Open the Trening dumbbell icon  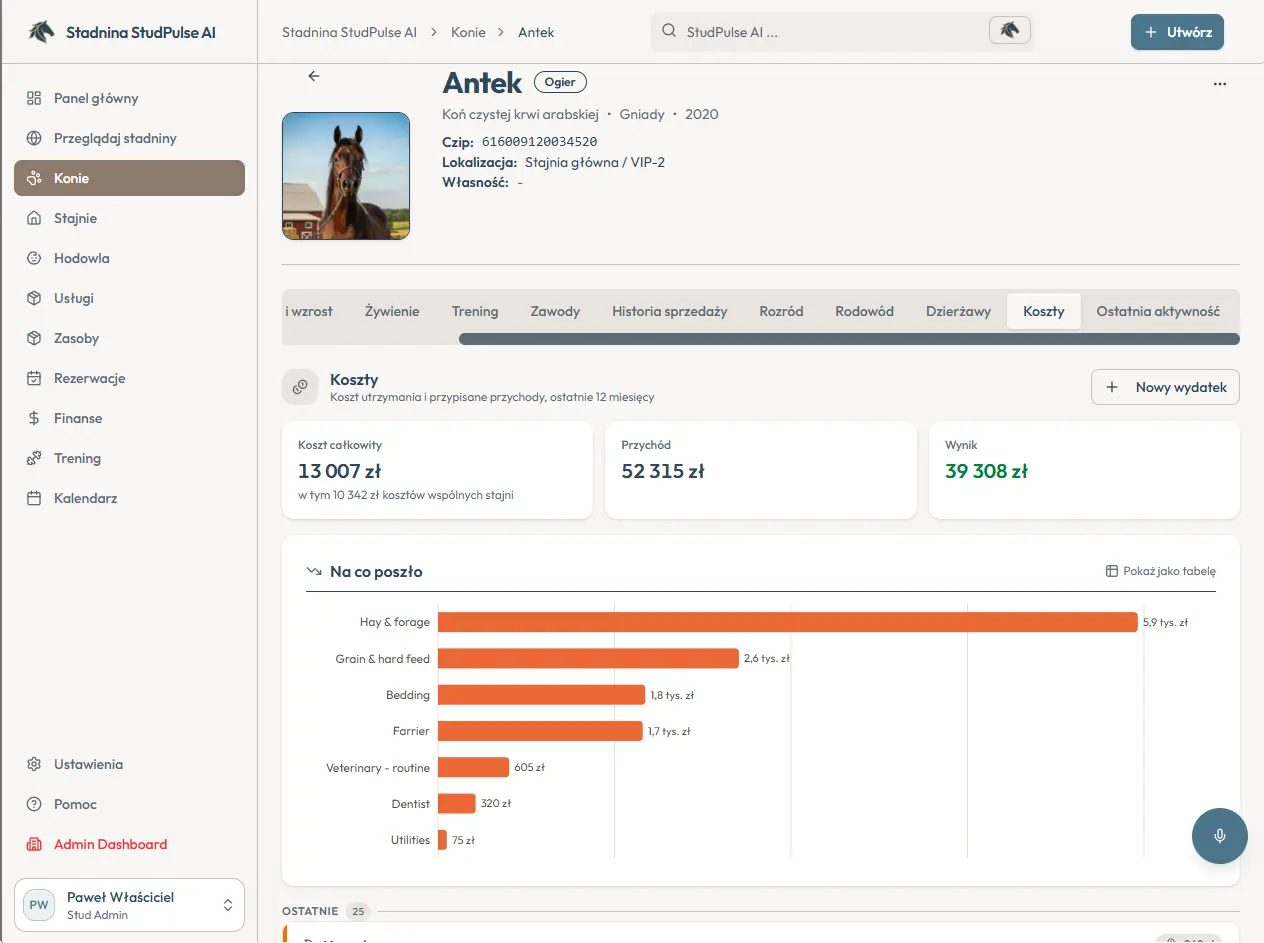(x=34, y=458)
